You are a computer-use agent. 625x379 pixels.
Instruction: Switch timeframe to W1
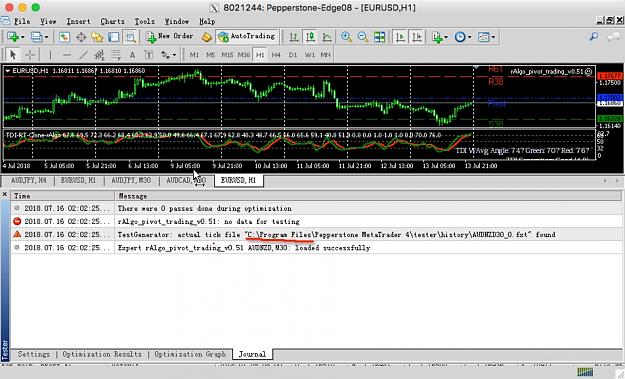(x=309, y=55)
